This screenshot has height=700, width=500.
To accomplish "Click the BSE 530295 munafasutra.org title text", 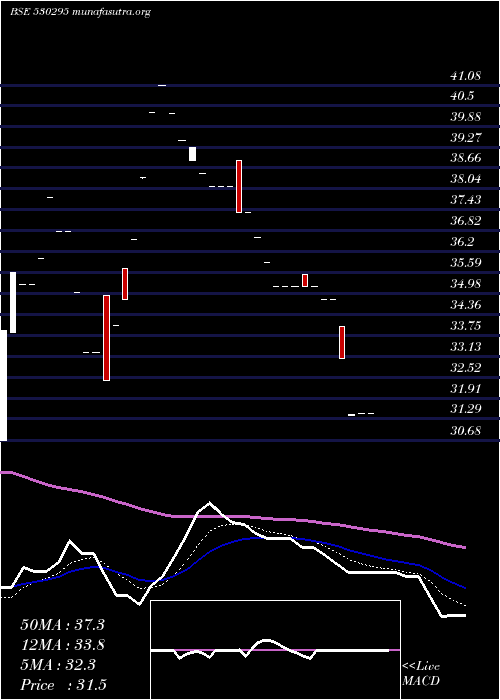I will [x=80, y=12].
